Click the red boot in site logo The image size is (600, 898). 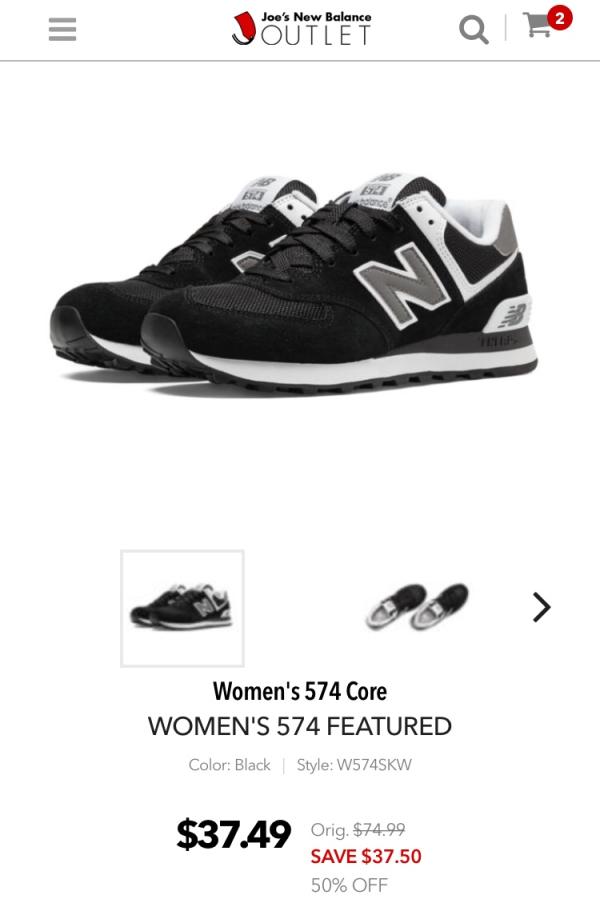244,27
